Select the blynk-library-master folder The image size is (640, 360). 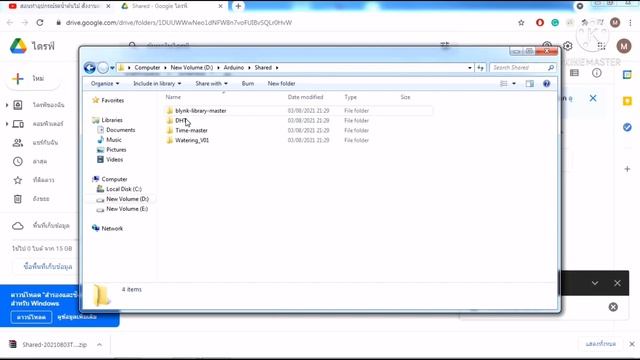point(200,111)
